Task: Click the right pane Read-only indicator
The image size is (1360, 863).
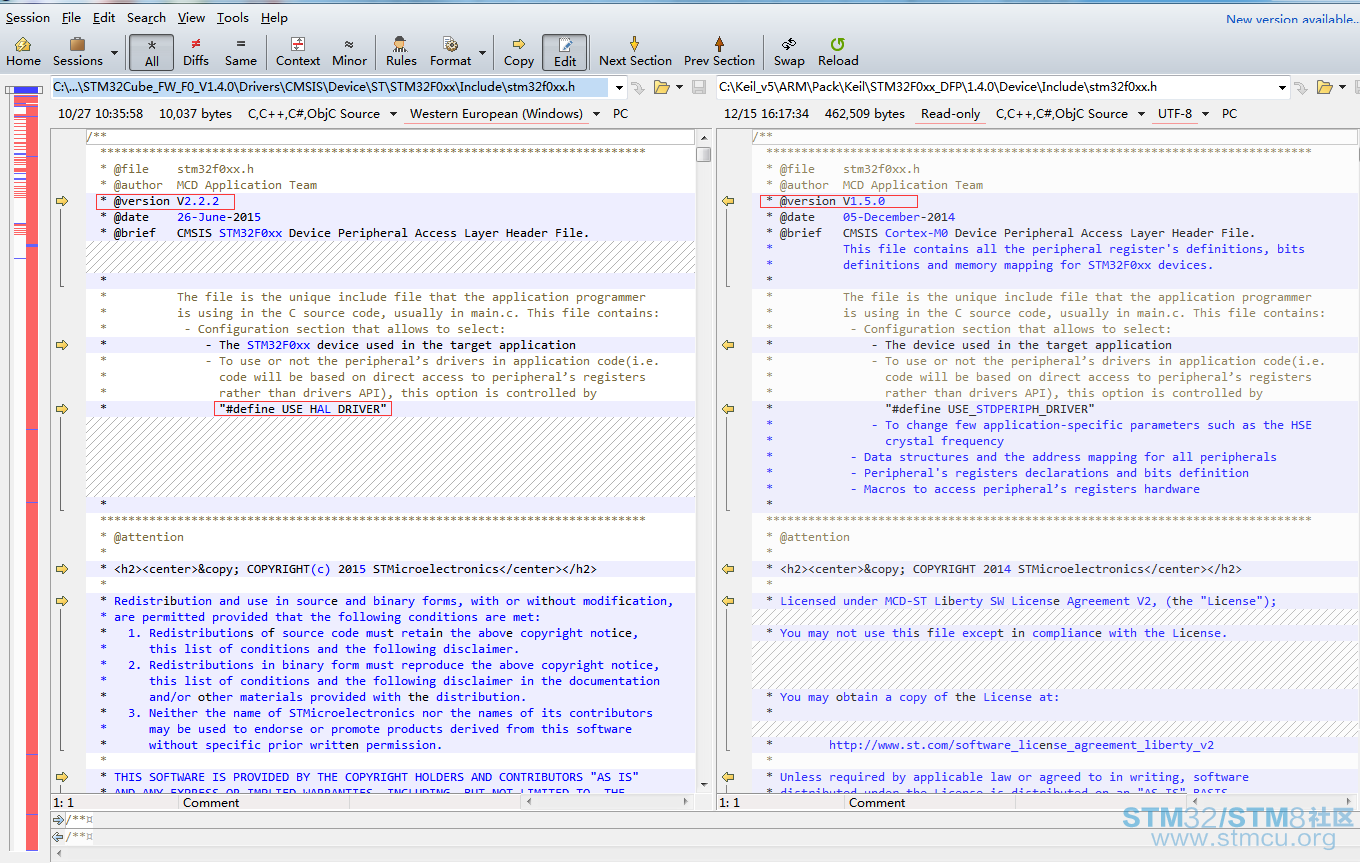Action: 950,114
